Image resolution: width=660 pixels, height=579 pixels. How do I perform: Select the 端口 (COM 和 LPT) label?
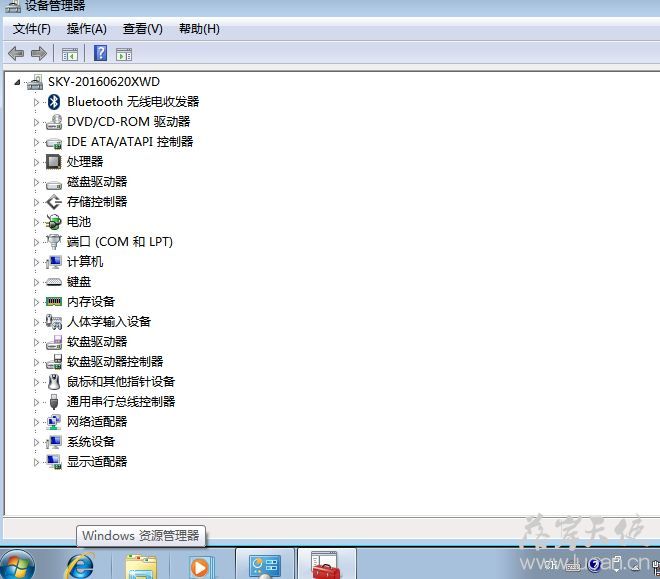click(x=120, y=242)
